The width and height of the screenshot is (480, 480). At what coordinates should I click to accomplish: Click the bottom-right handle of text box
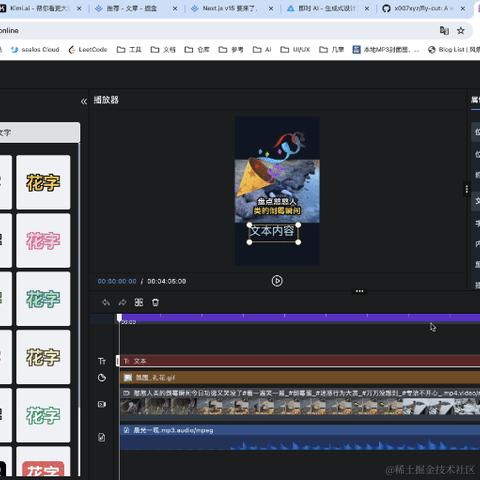point(298,242)
